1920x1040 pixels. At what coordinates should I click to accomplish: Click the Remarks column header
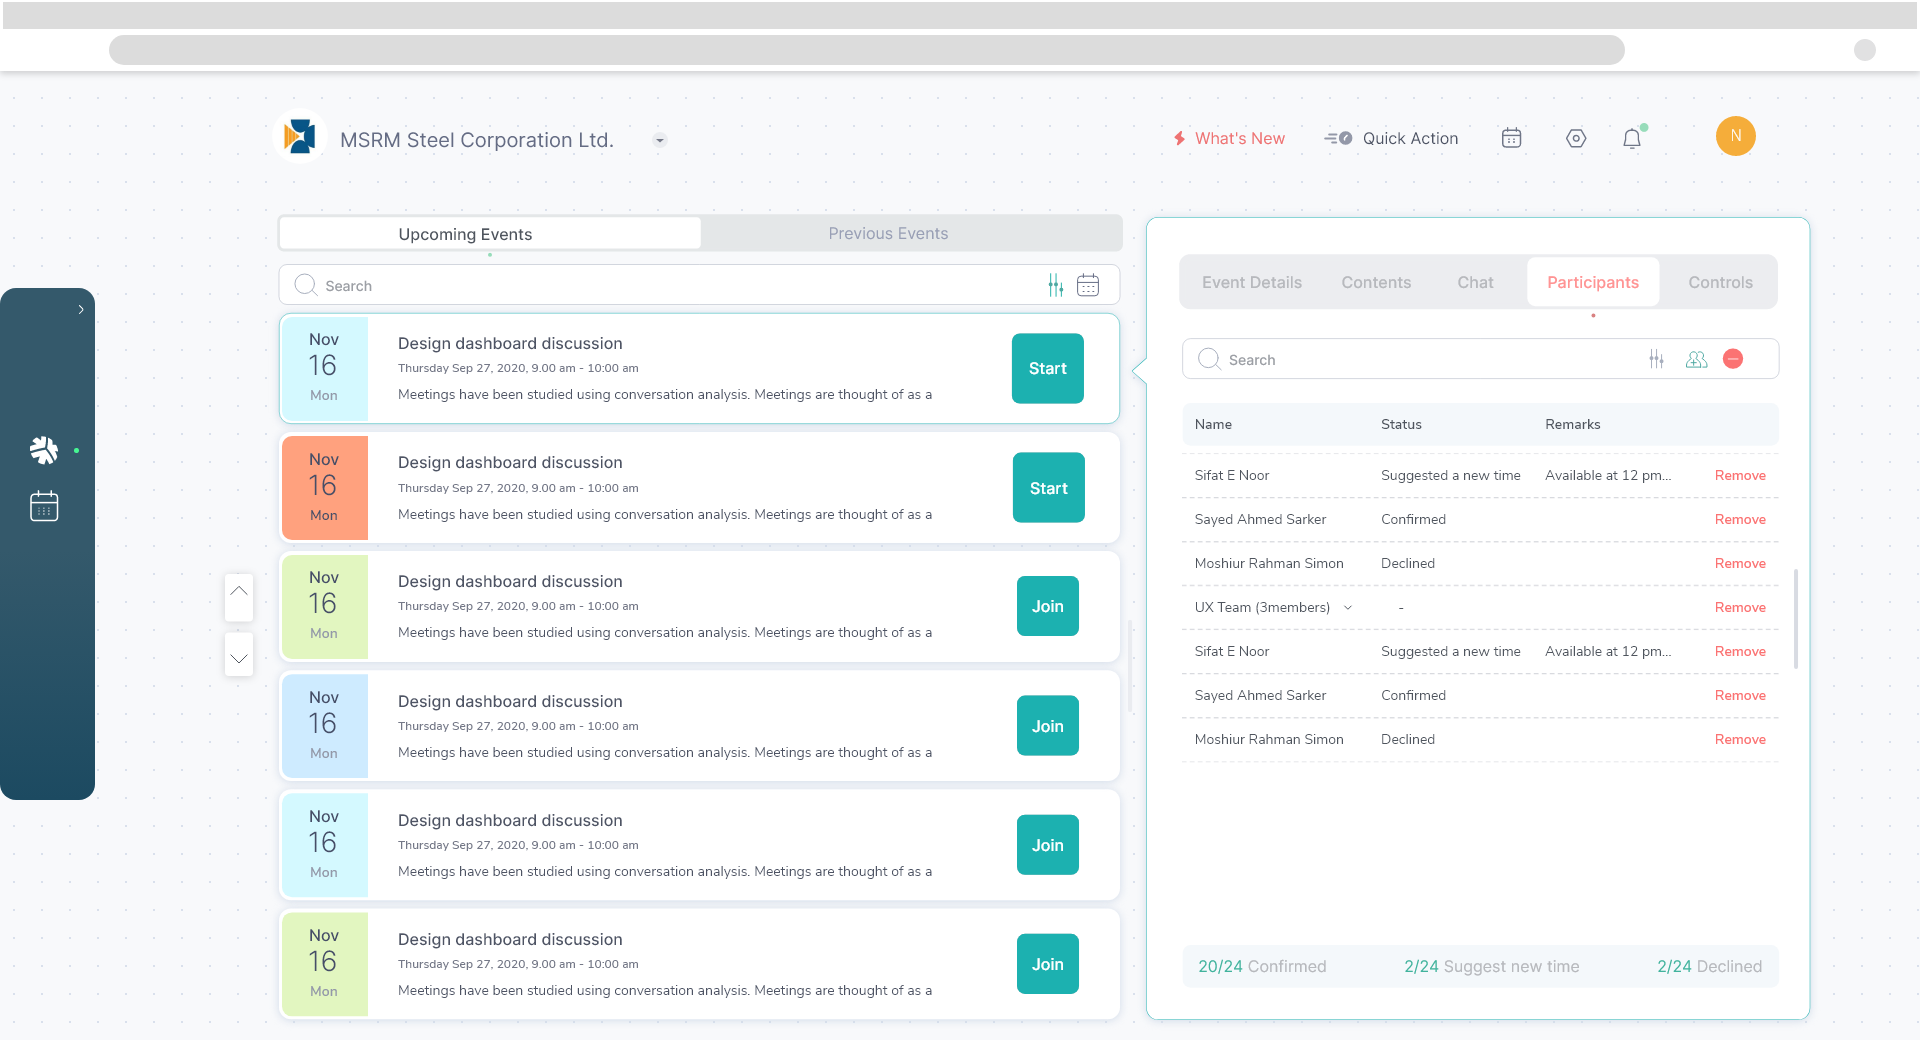click(x=1572, y=424)
